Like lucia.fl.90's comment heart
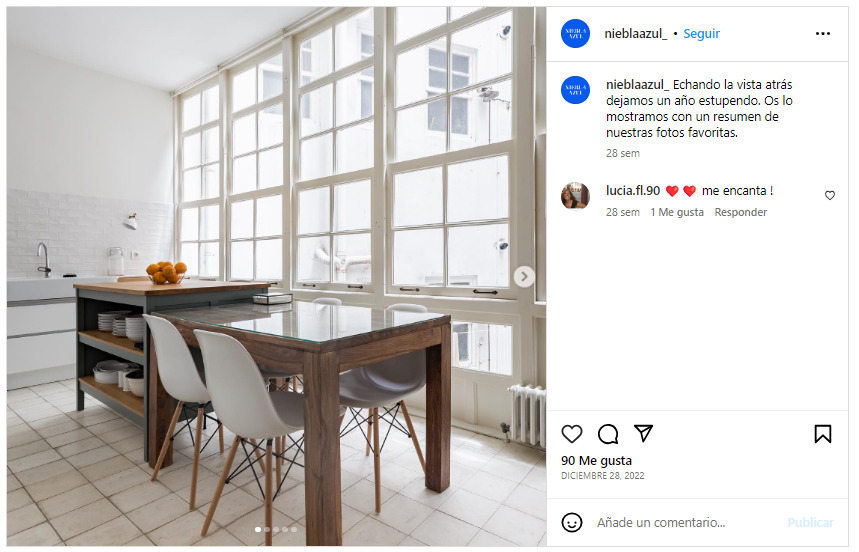This screenshot has height=552, width=859. [830, 196]
